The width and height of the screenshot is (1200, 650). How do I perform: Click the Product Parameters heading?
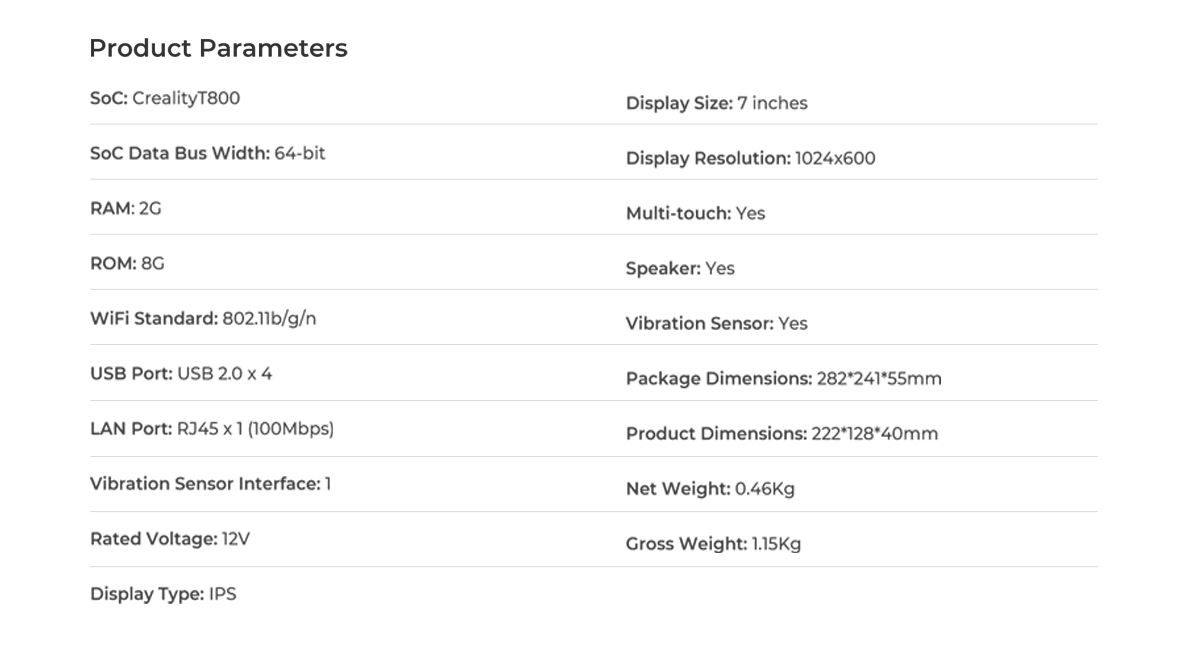(218, 48)
